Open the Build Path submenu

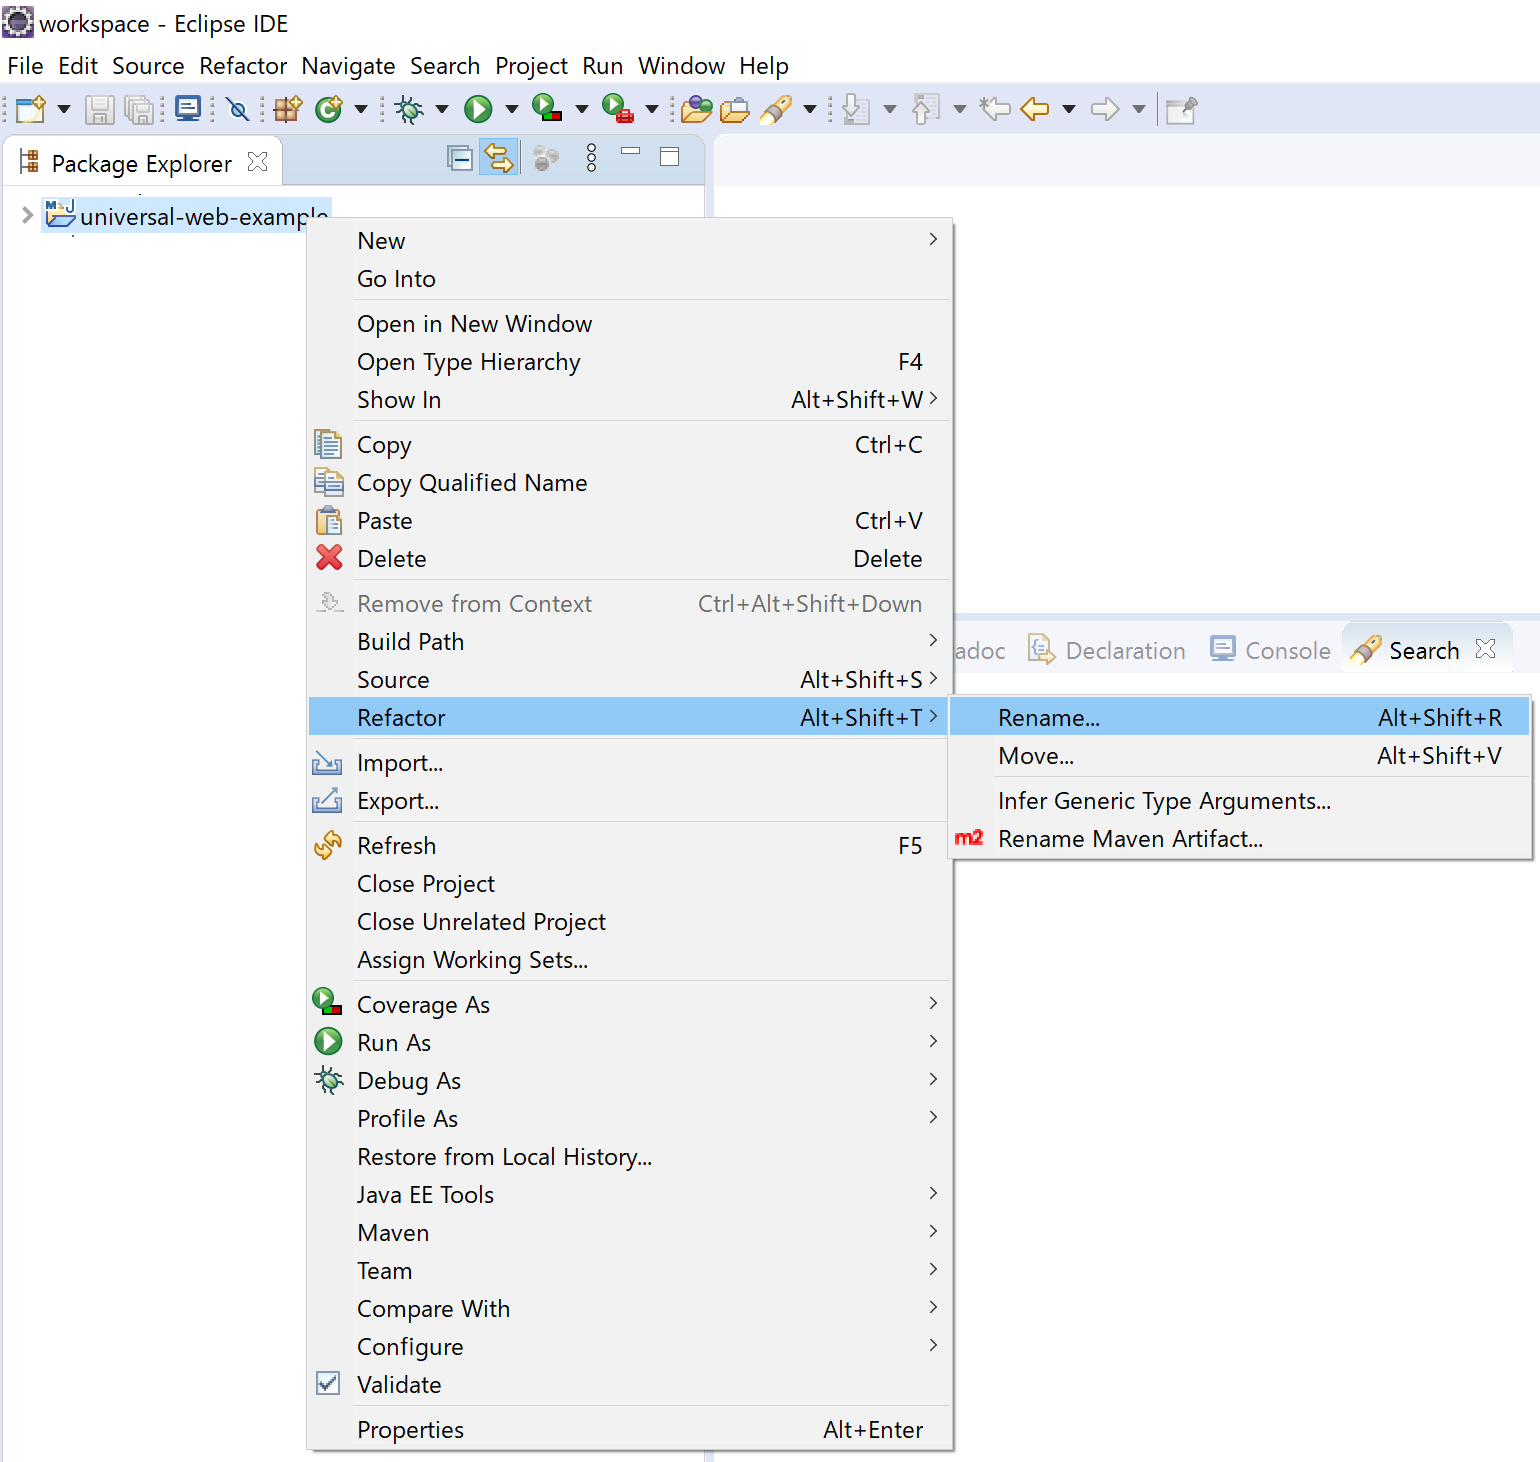[630, 641]
